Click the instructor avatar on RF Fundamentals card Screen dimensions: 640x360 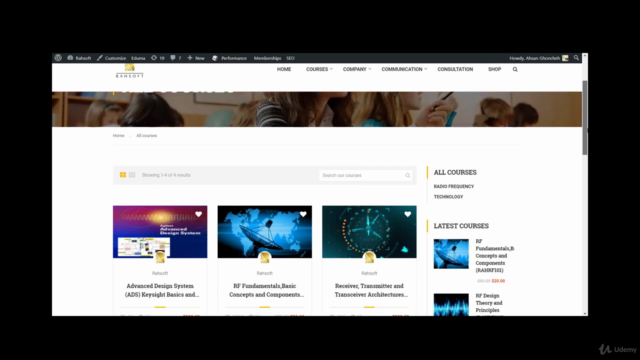(264, 258)
